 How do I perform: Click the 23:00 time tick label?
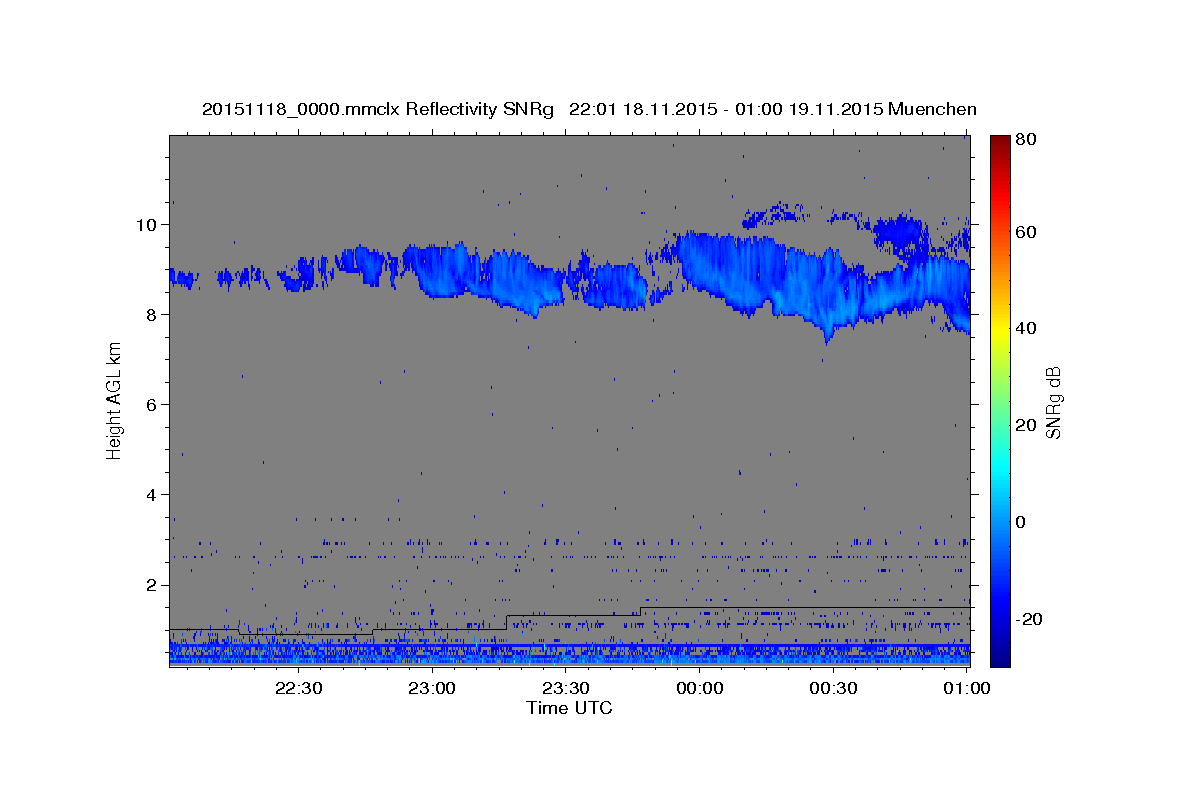point(433,689)
